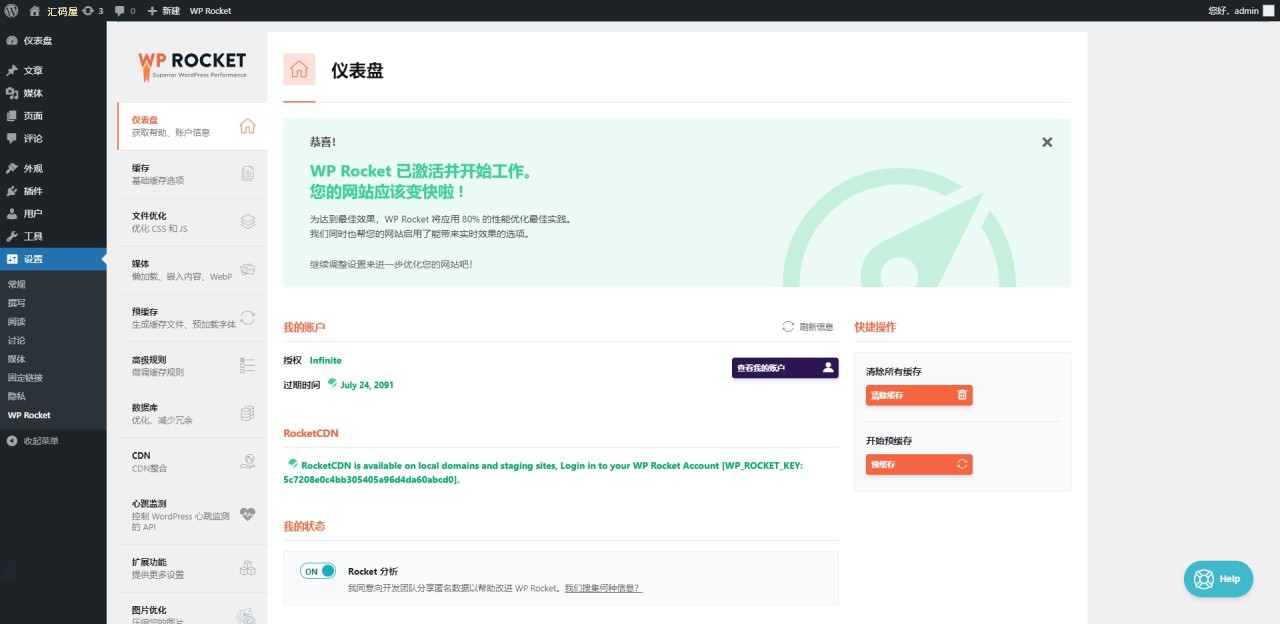
Task: Click 新建 in the top admin bar
Action: [164, 11]
